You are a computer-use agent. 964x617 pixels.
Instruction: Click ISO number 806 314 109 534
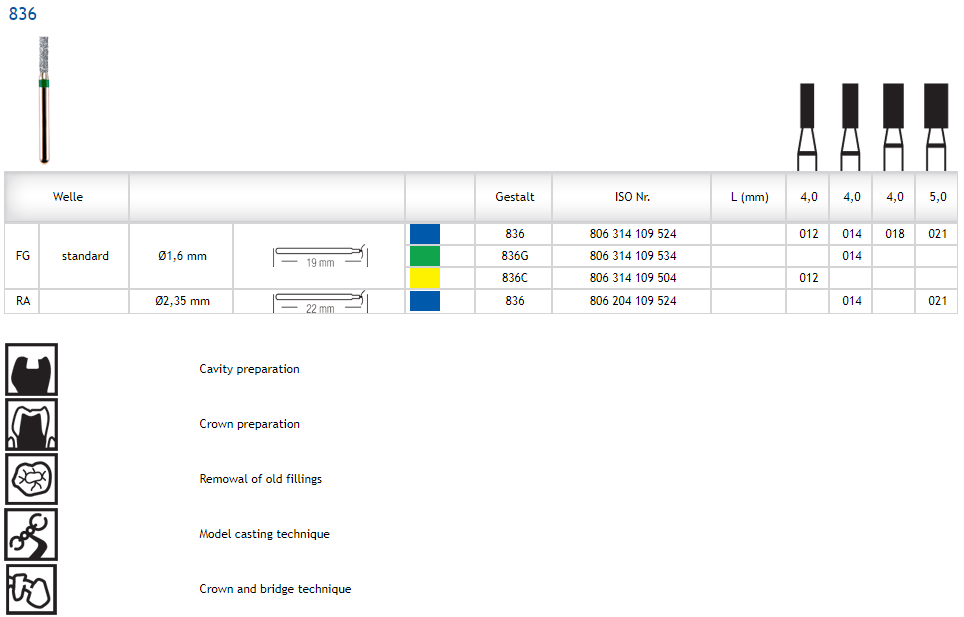(633, 256)
